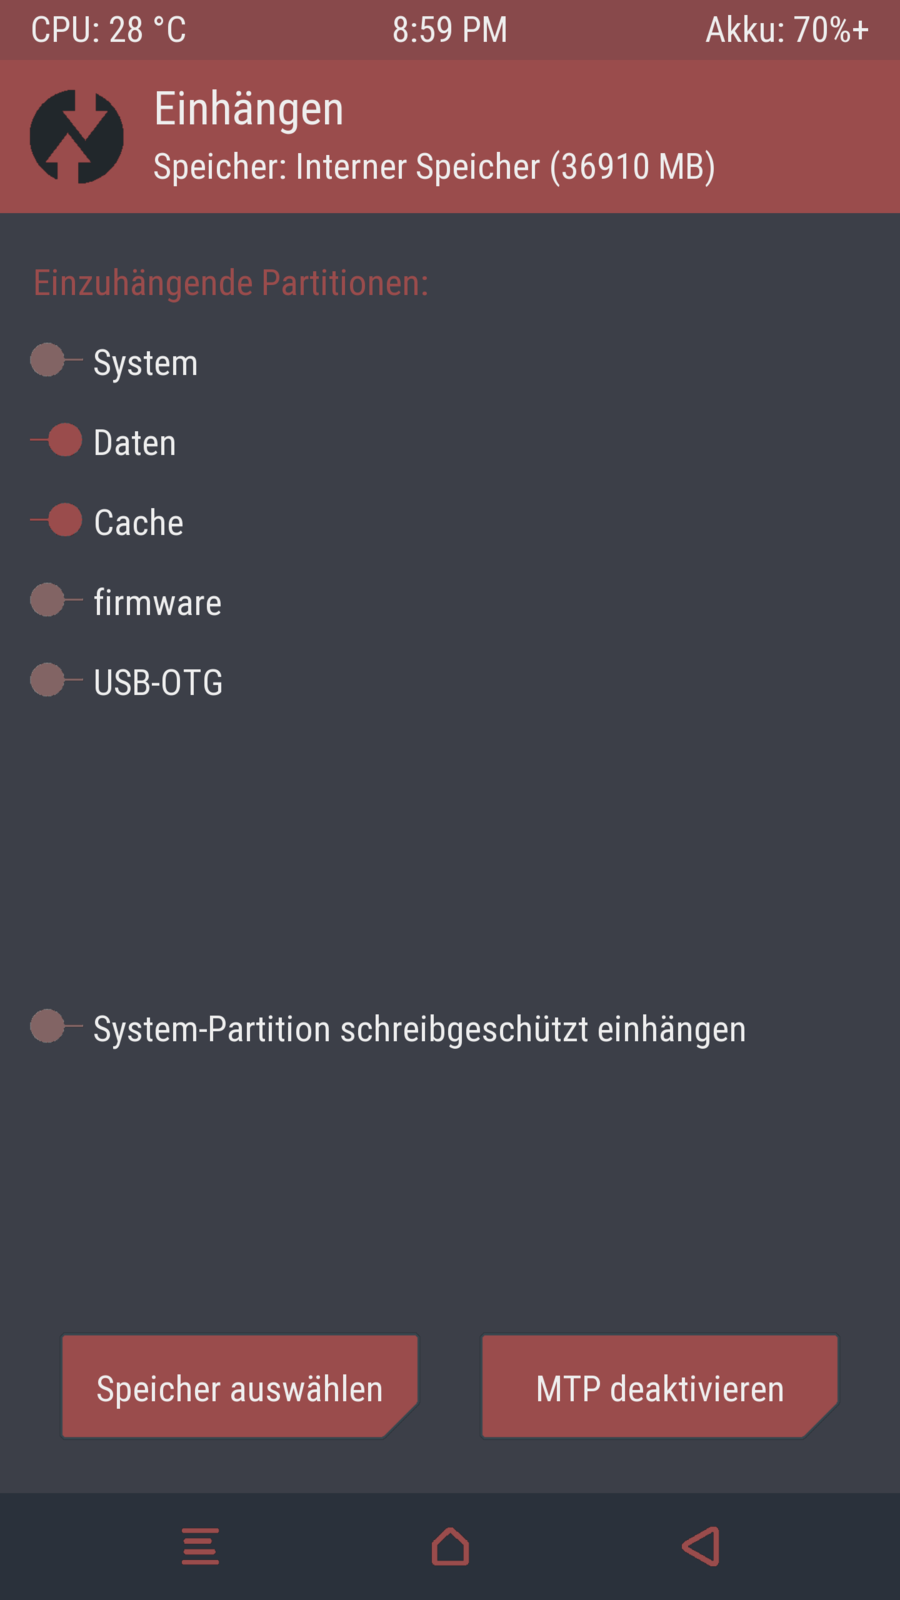Tap the CPU temperature readout
The height and width of the screenshot is (1600, 900).
point(108,30)
